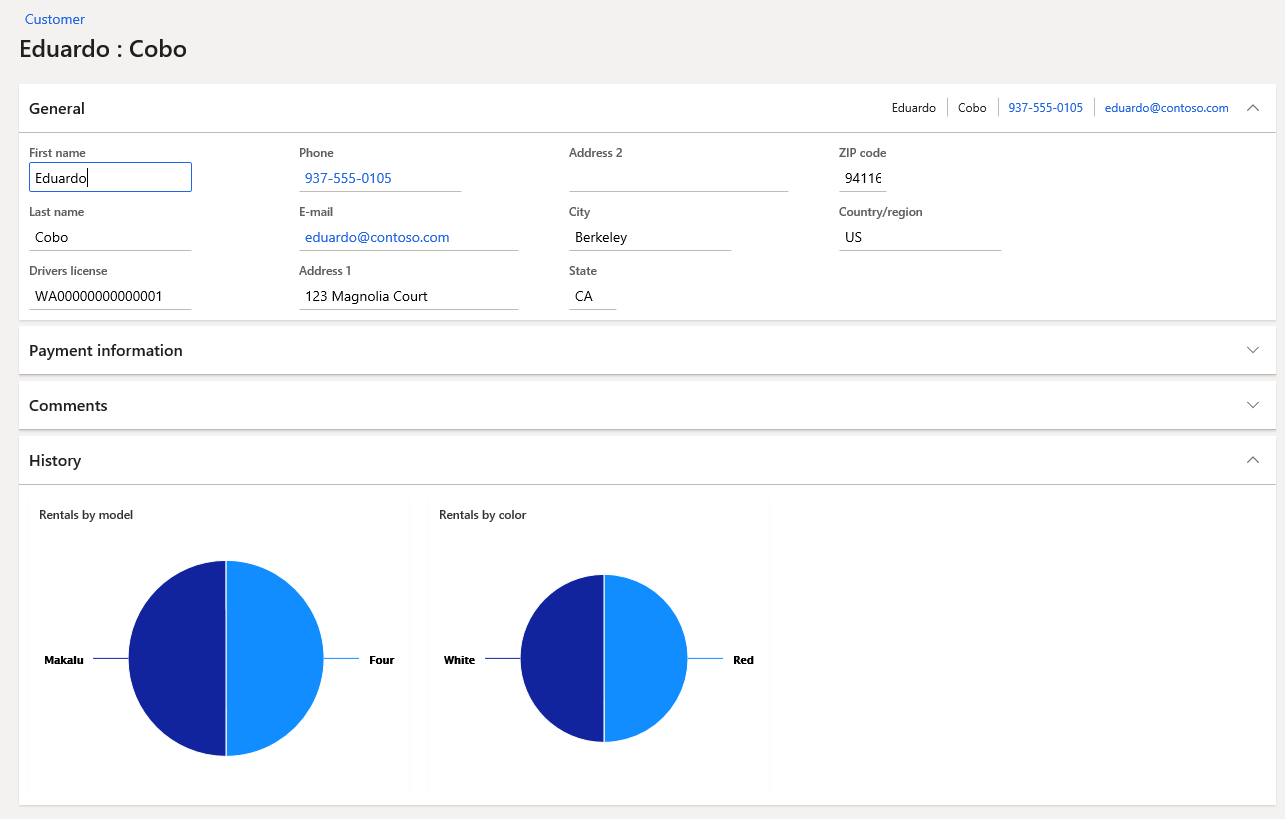Screen dimensions: 1285x819
Task: Collapse the History section
Action: point(1253,460)
